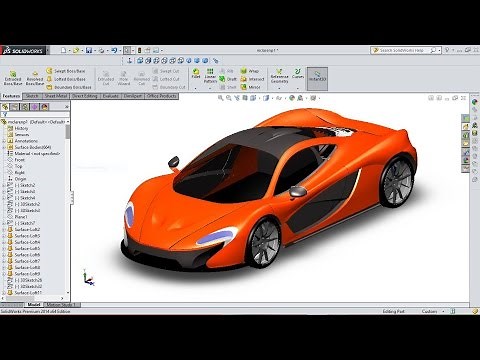Click the Open file icon
The width and height of the screenshot is (480, 360).
pyautogui.click(x=76, y=50)
